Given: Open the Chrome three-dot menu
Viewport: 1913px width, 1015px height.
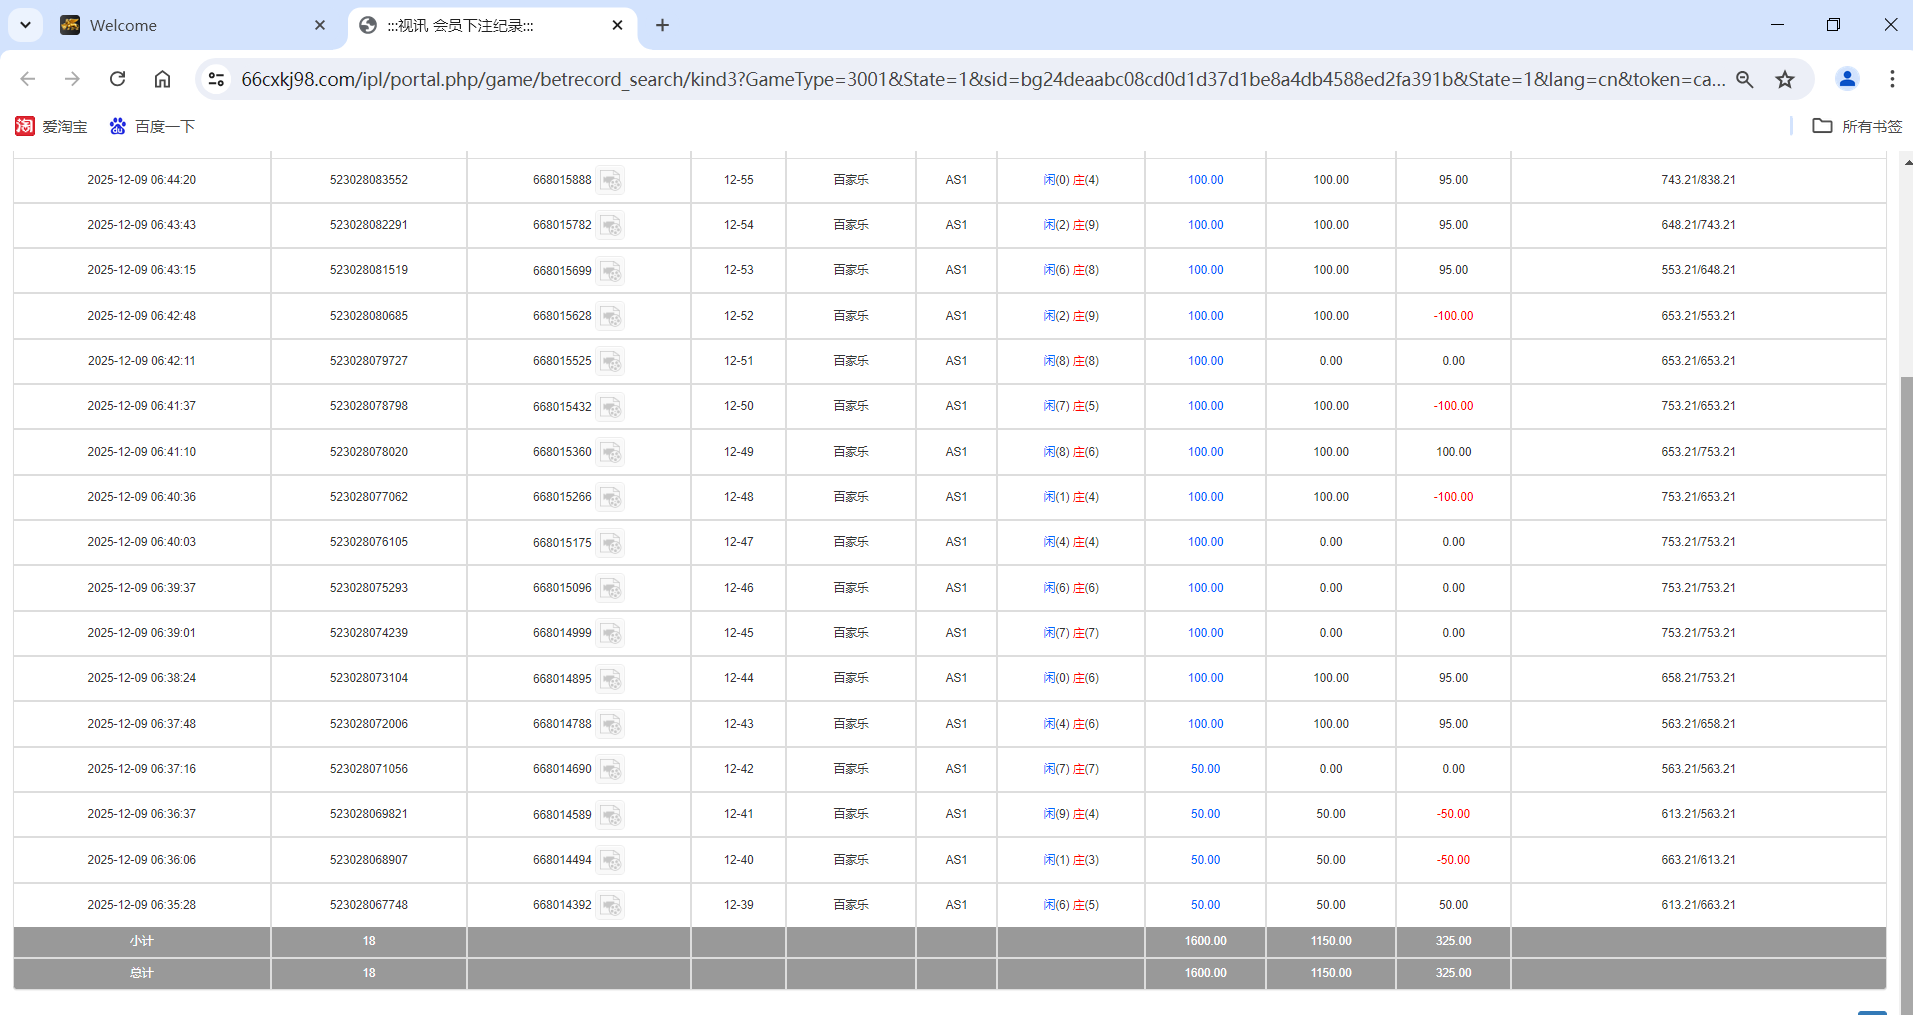Looking at the screenshot, I should click(x=1892, y=79).
